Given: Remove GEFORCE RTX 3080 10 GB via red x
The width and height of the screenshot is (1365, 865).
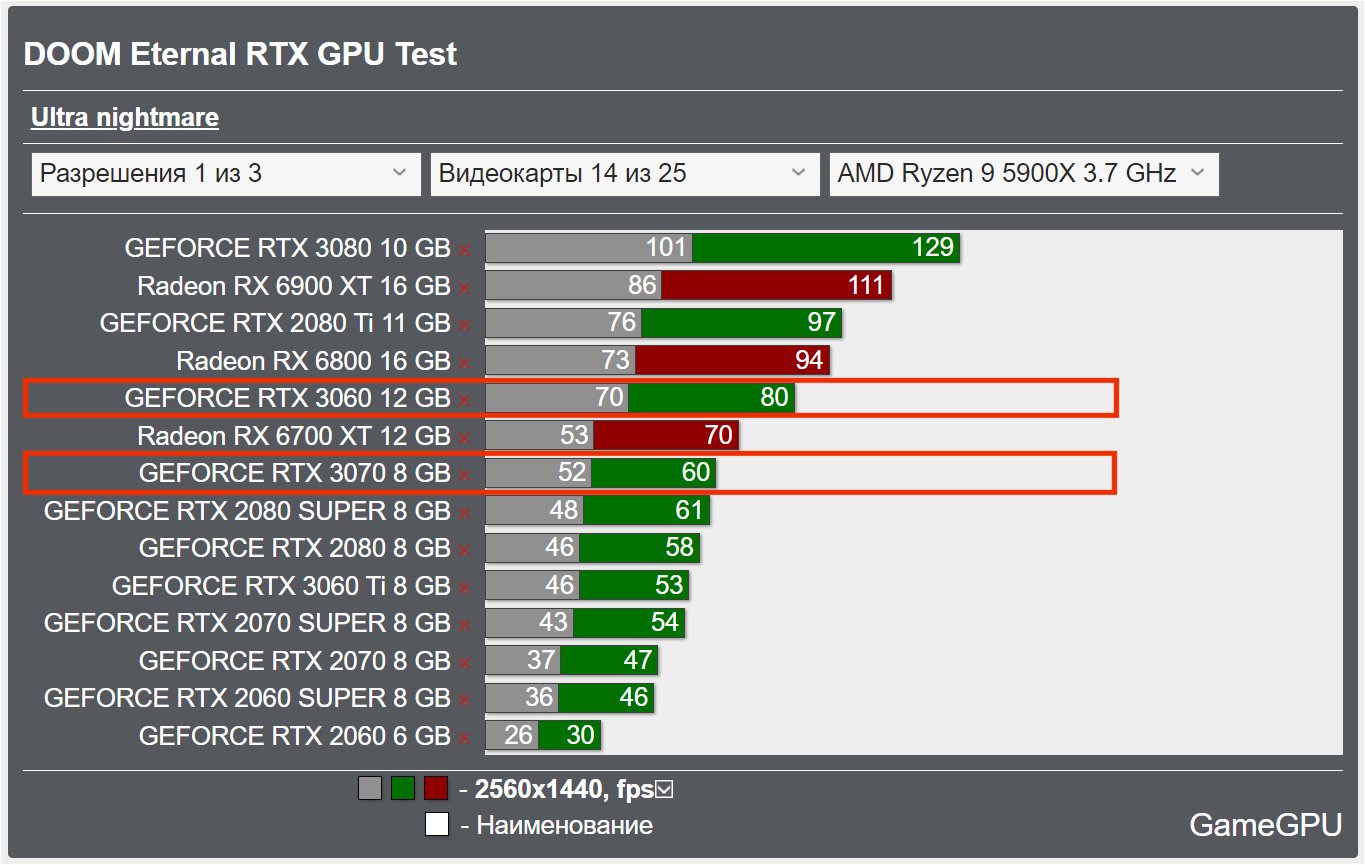Looking at the screenshot, I should click(x=465, y=250).
